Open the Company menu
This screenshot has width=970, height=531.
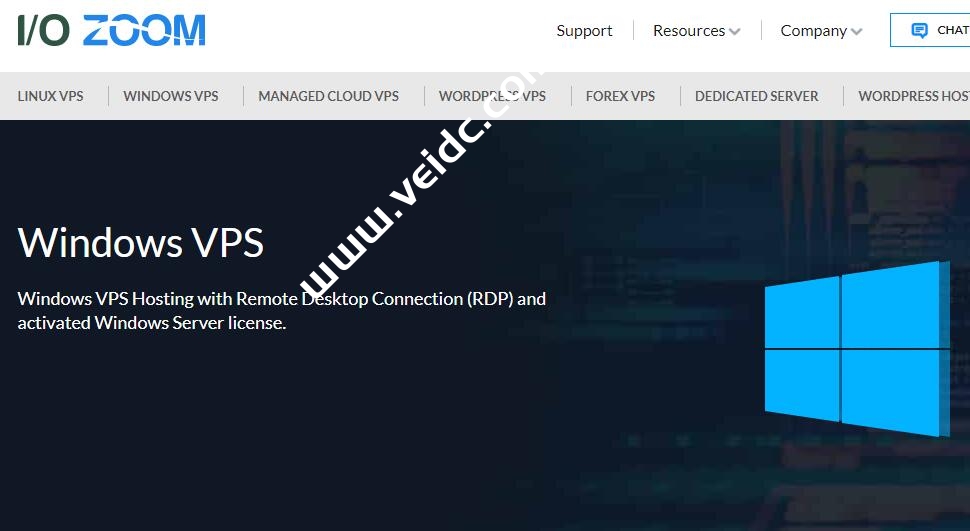click(x=821, y=31)
